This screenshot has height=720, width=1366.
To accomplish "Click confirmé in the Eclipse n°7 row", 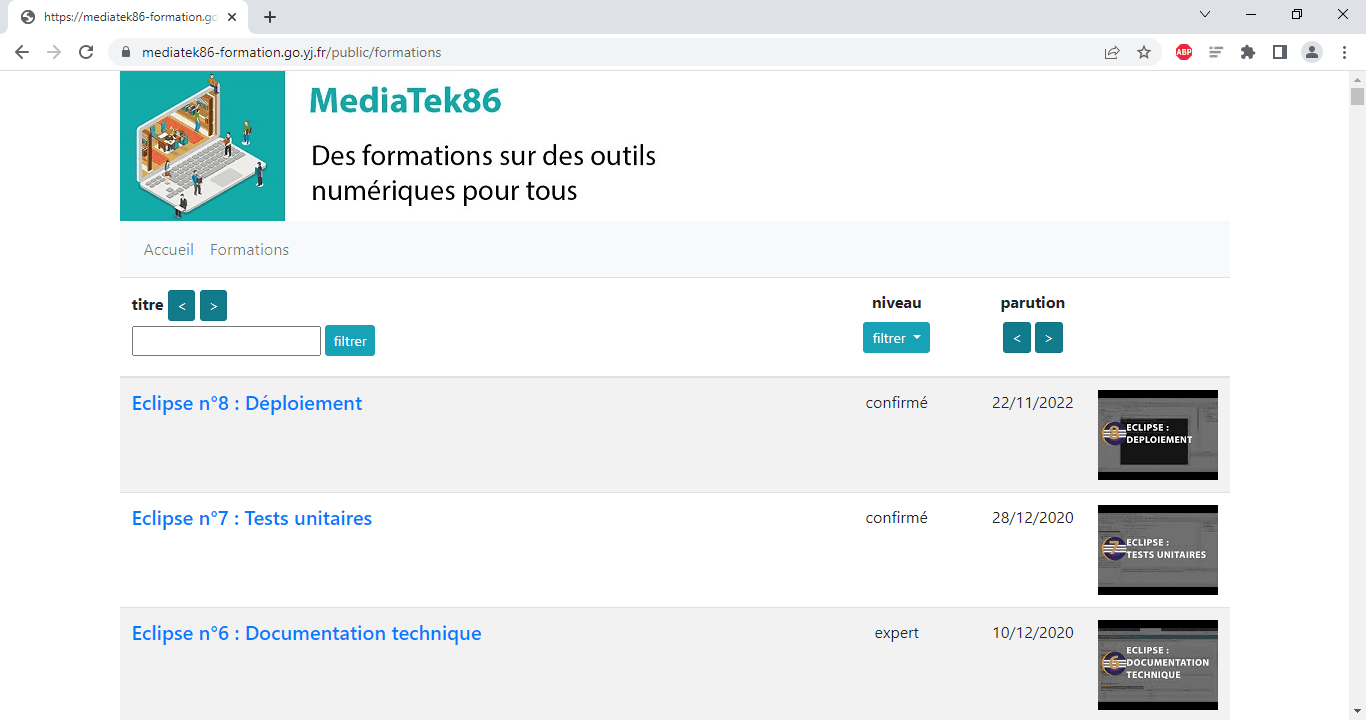I will click(x=897, y=518).
